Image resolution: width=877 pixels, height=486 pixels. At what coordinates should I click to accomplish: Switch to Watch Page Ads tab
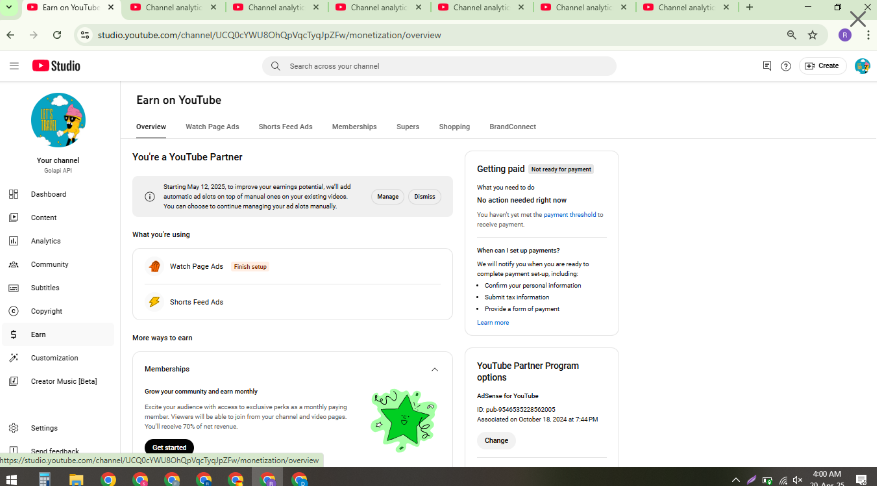pos(212,127)
